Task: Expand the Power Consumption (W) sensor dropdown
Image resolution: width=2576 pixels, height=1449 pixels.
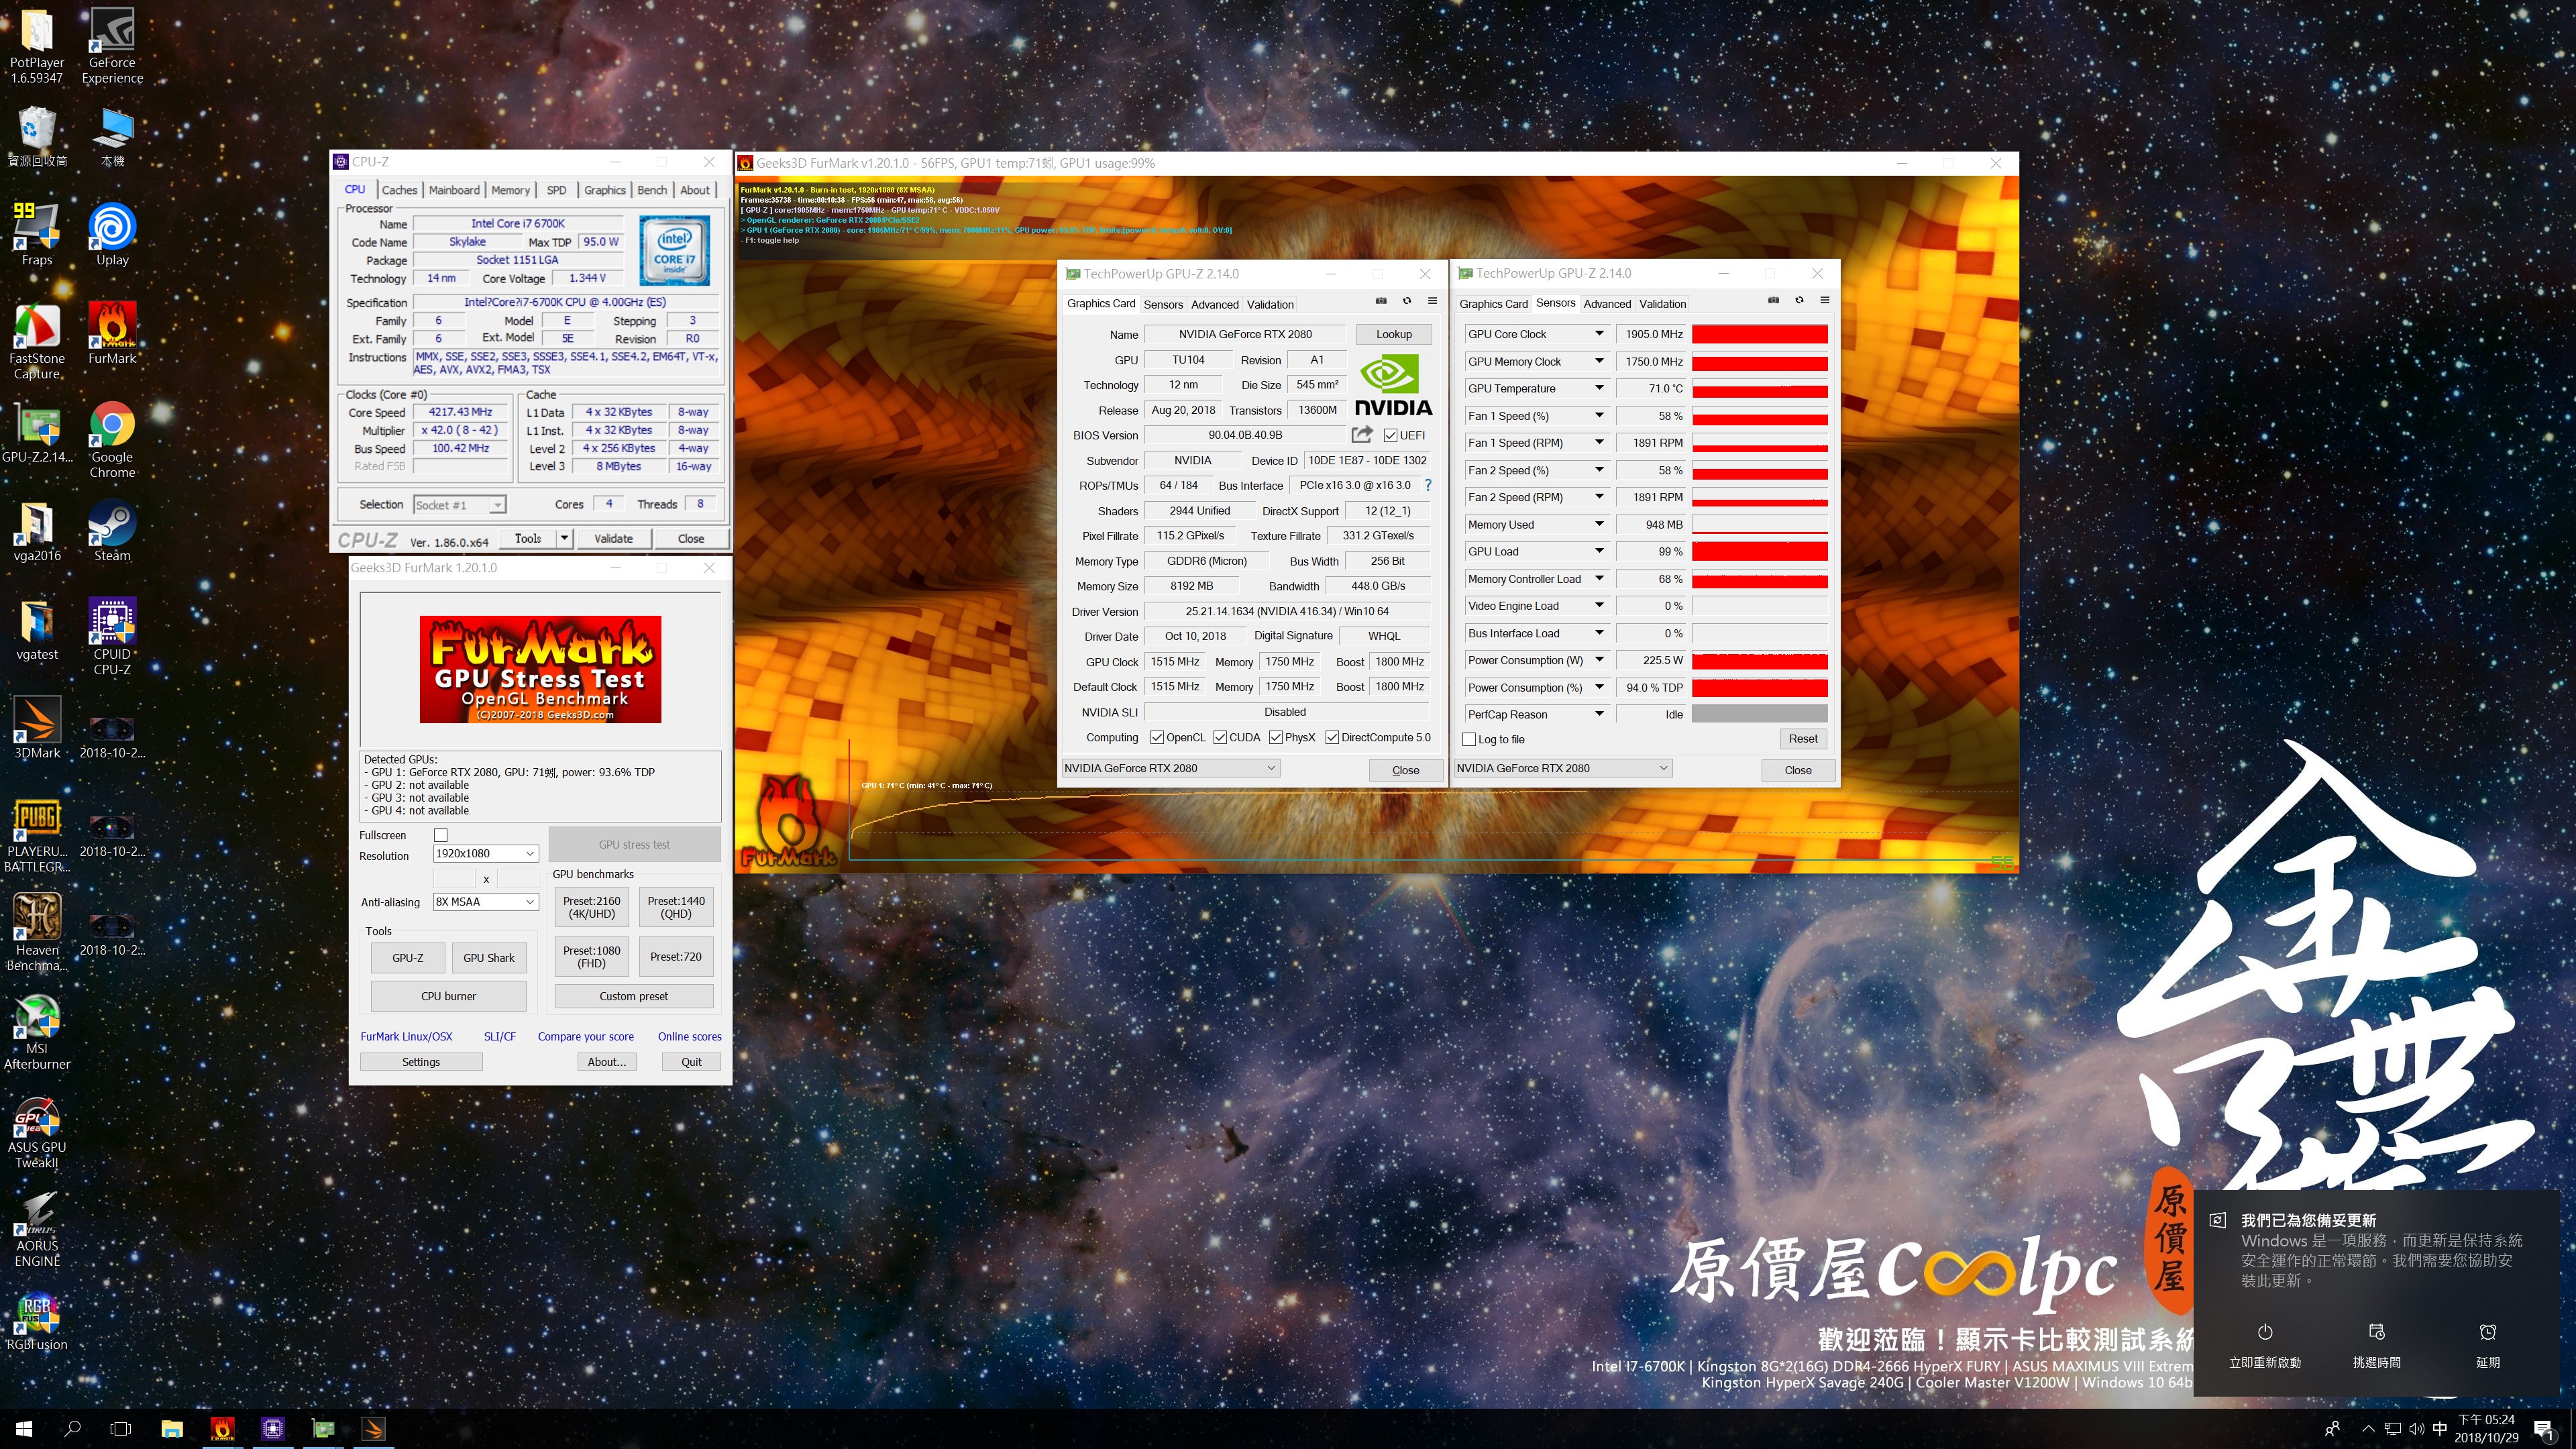Action: coord(1599,660)
